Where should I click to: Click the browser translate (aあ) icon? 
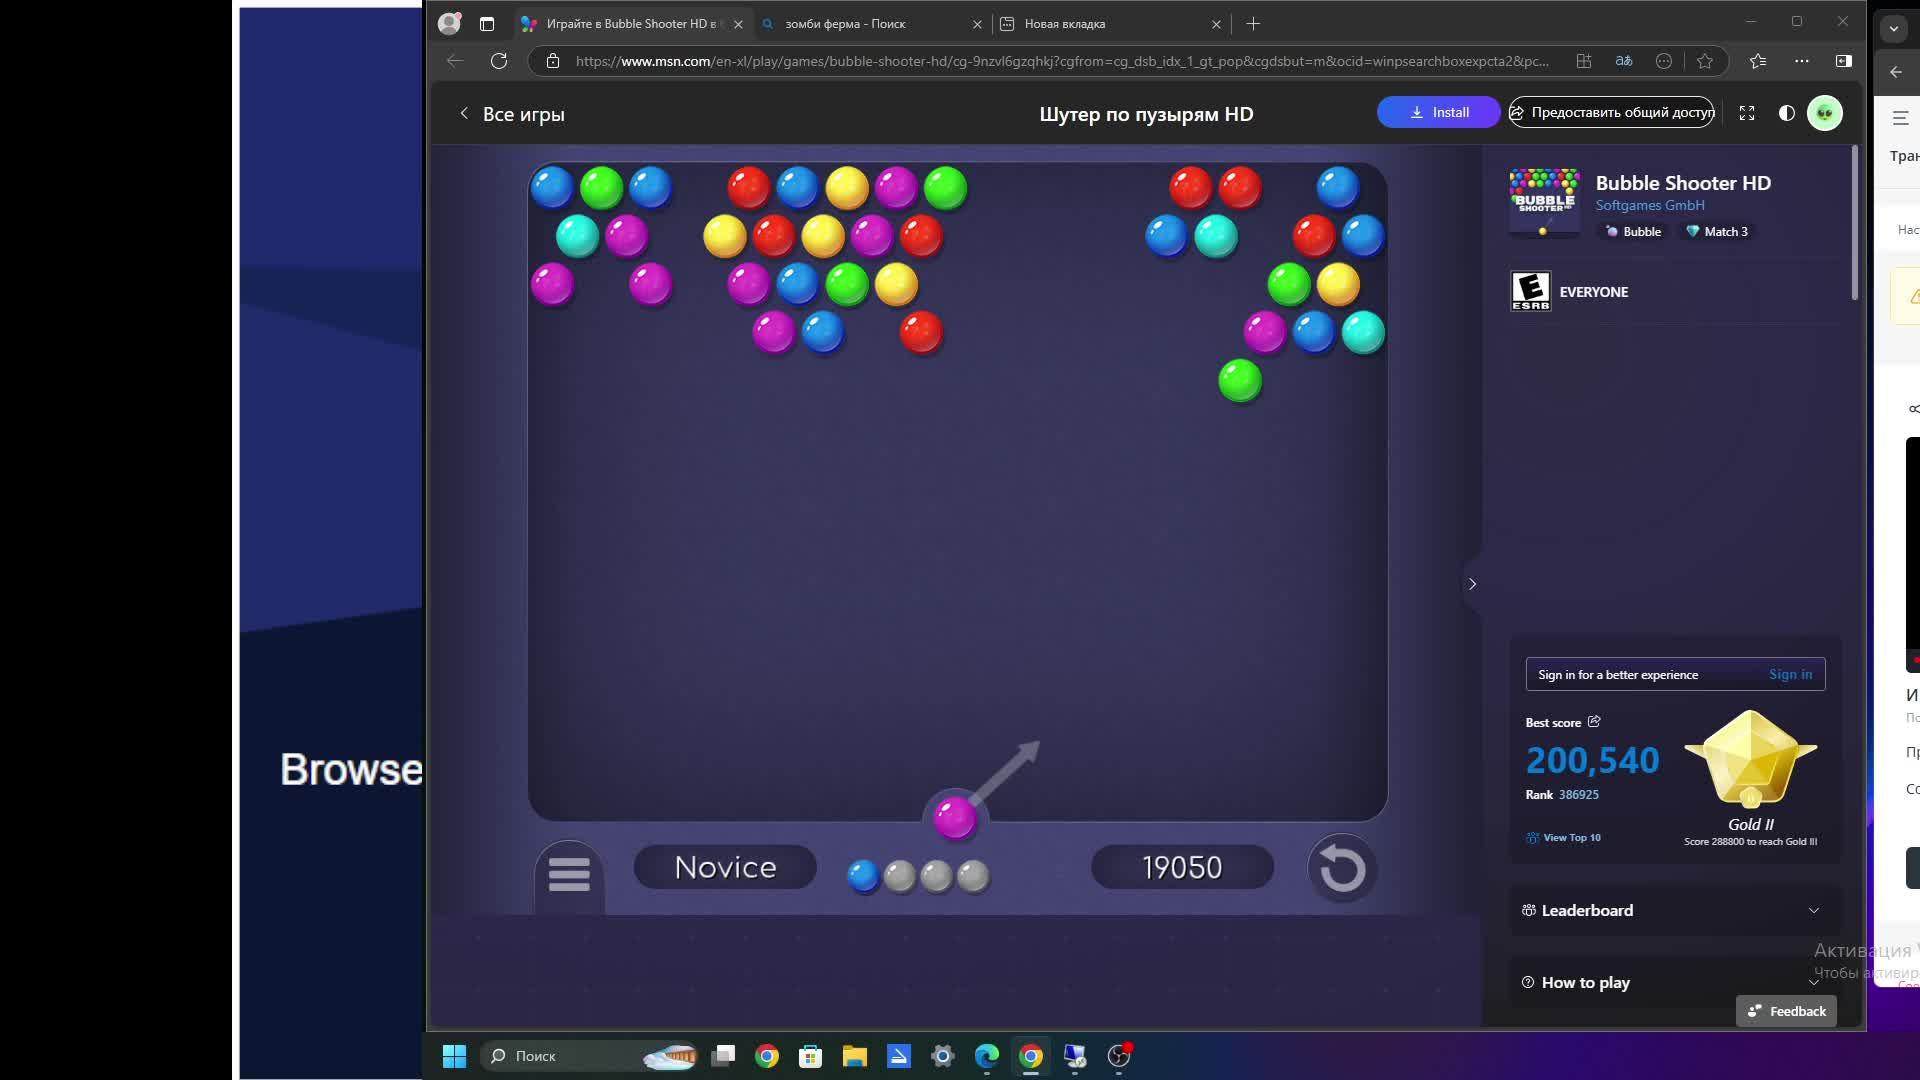1623,61
